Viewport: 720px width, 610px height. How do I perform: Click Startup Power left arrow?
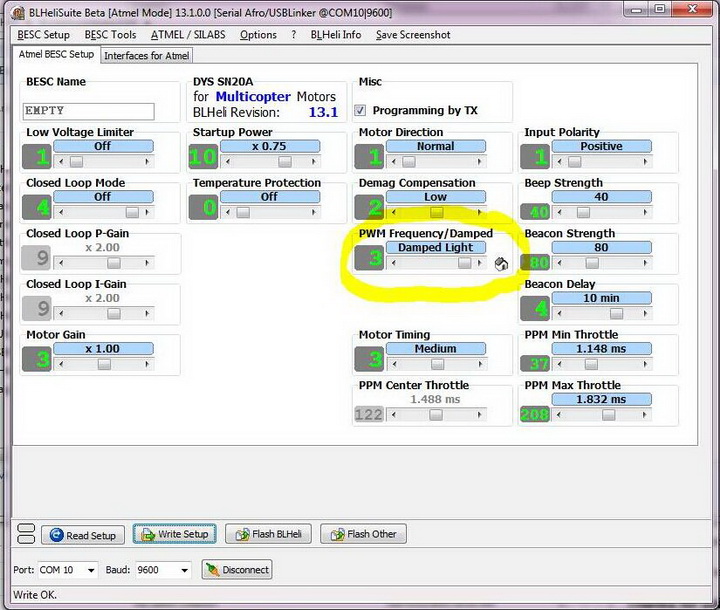pyautogui.click(x=228, y=162)
